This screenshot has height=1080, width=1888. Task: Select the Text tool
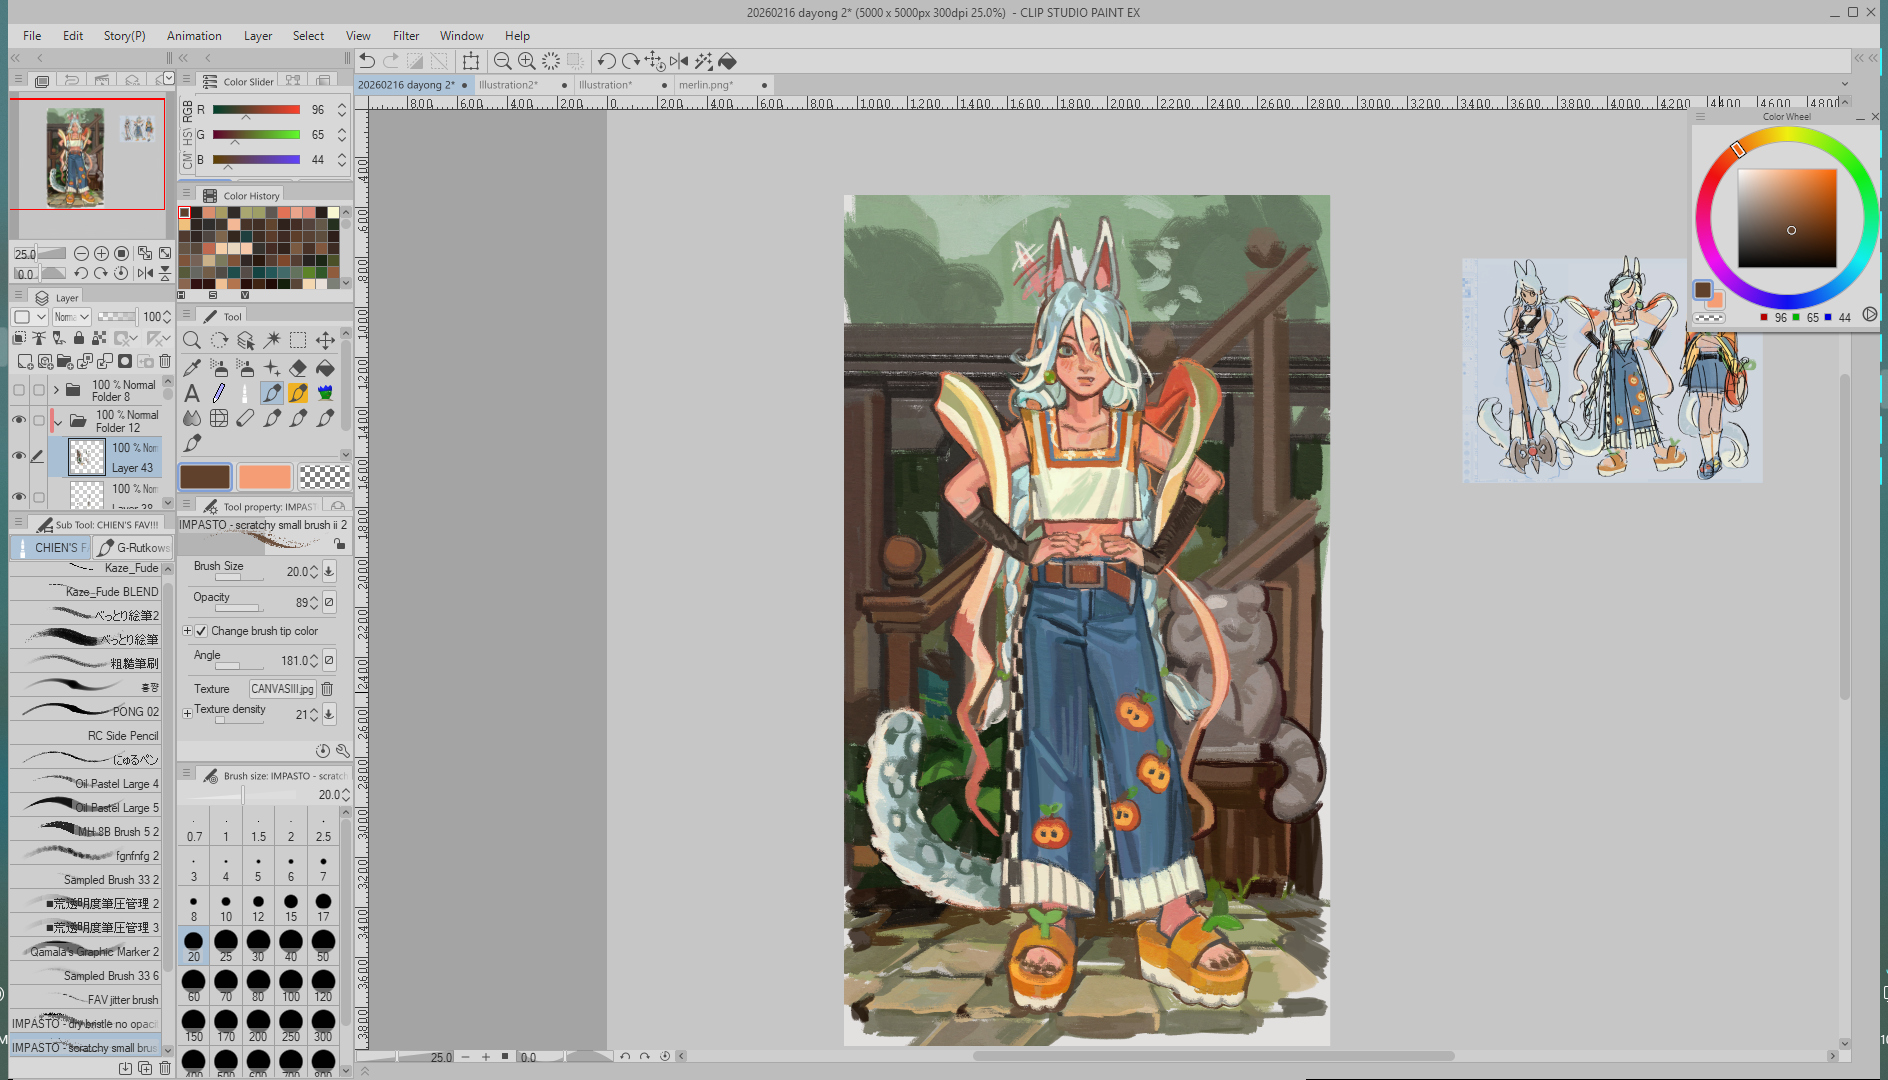coord(192,393)
